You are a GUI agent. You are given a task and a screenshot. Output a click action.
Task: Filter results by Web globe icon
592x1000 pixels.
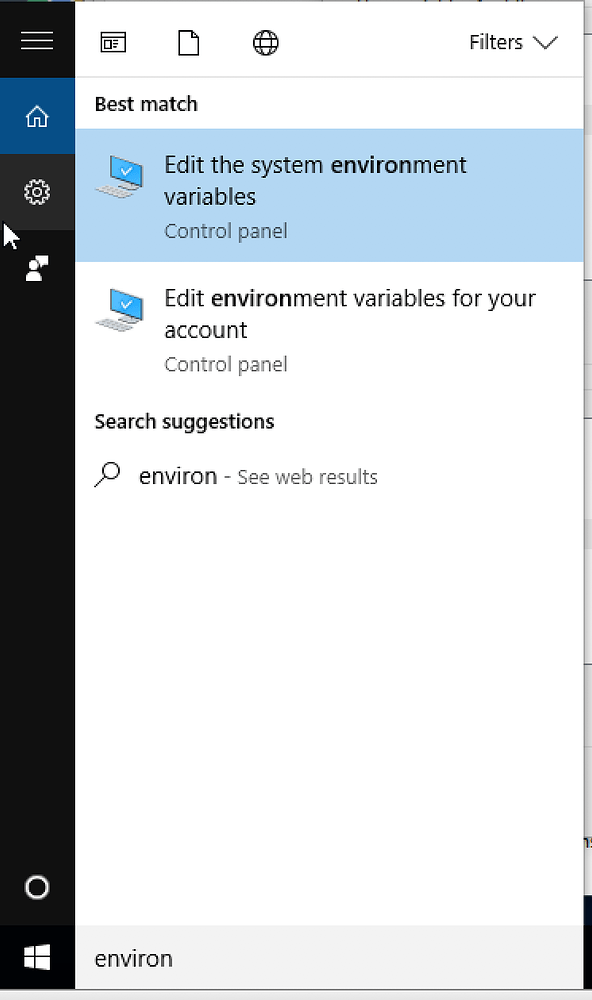pyautogui.click(x=265, y=43)
